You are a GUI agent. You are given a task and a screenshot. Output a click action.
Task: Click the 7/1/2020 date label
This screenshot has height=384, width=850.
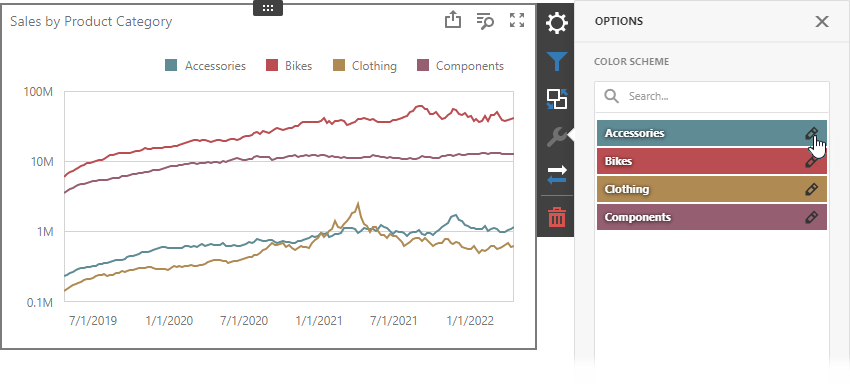point(244,321)
